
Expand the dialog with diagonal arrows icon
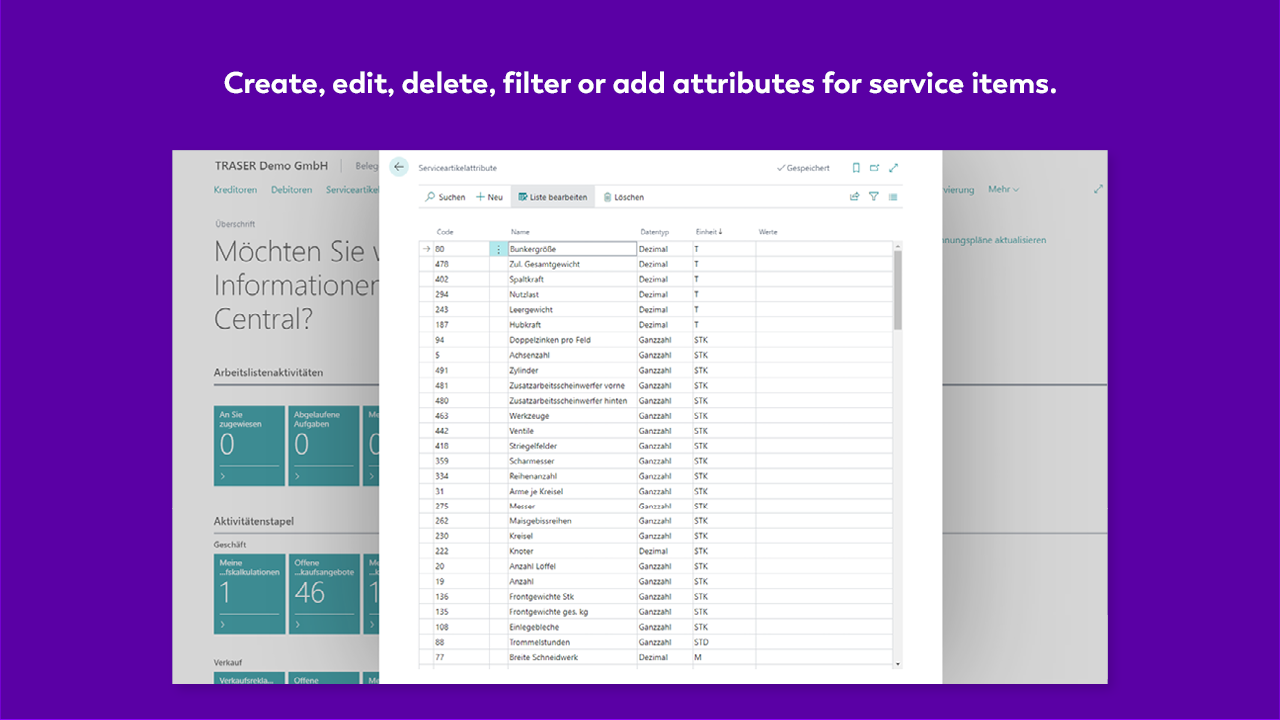pyautogui.click(x=893, y=168)
